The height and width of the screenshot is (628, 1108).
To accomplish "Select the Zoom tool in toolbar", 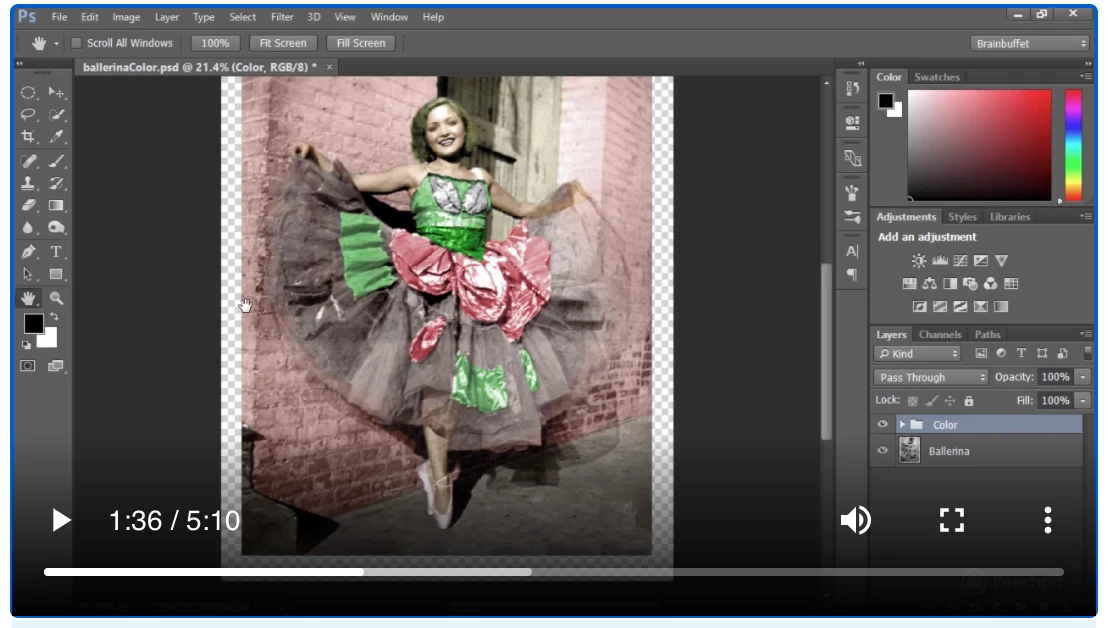I will (x=57, y=298).
